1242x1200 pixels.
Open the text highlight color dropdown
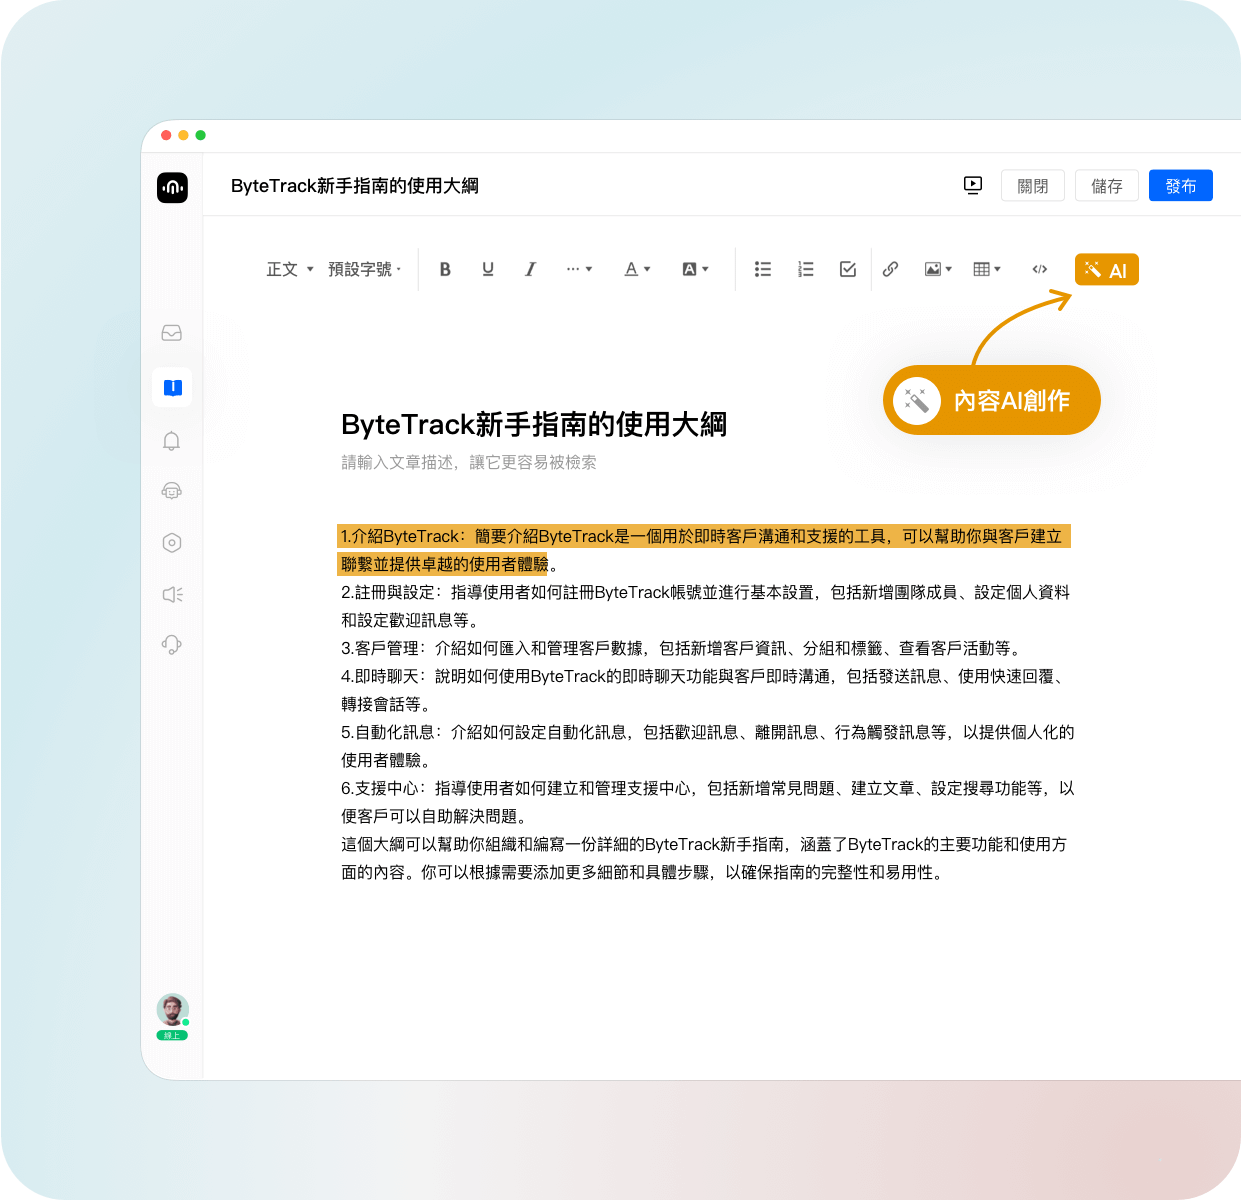pyautogui.click(x=695, y=269)
